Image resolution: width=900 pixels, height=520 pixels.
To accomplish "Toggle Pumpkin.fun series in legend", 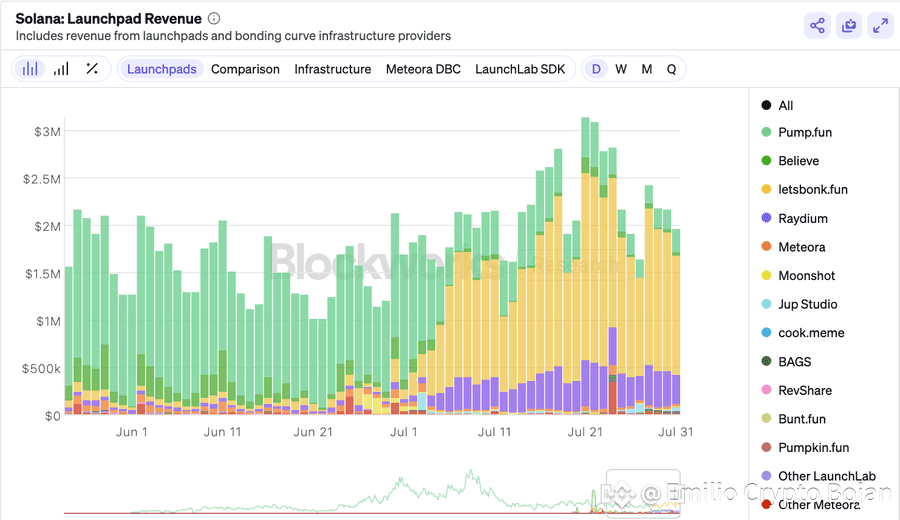I will pos(805,448).
